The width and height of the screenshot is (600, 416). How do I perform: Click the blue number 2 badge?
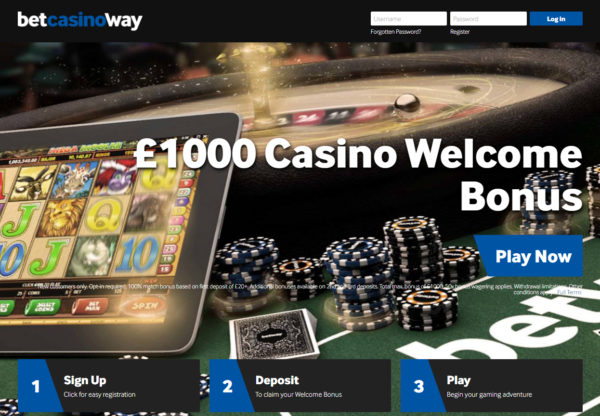point(228,386)
